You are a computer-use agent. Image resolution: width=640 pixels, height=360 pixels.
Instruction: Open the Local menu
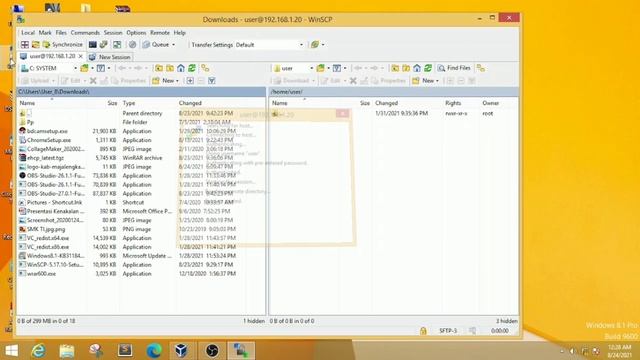[28, 33]
